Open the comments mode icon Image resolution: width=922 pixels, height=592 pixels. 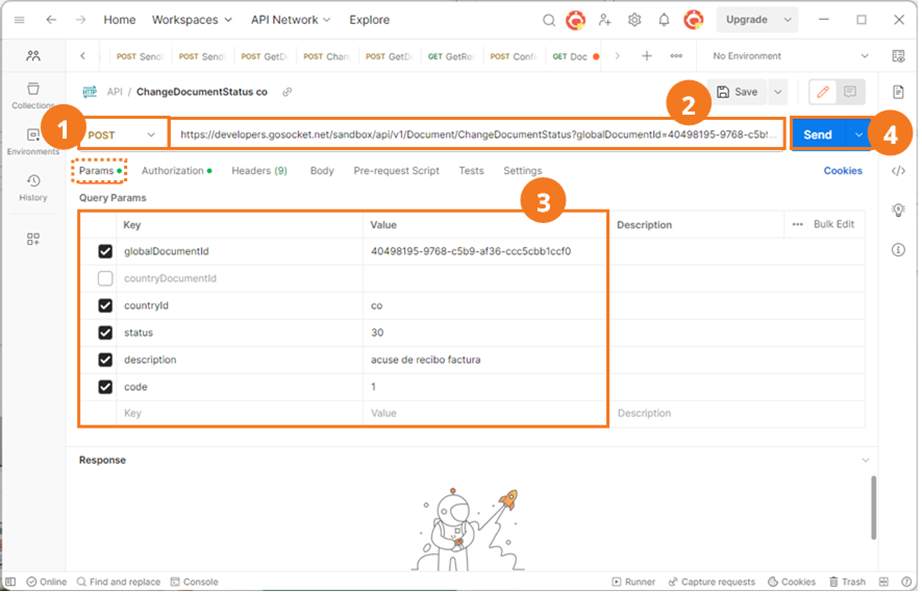pos(850,92)
